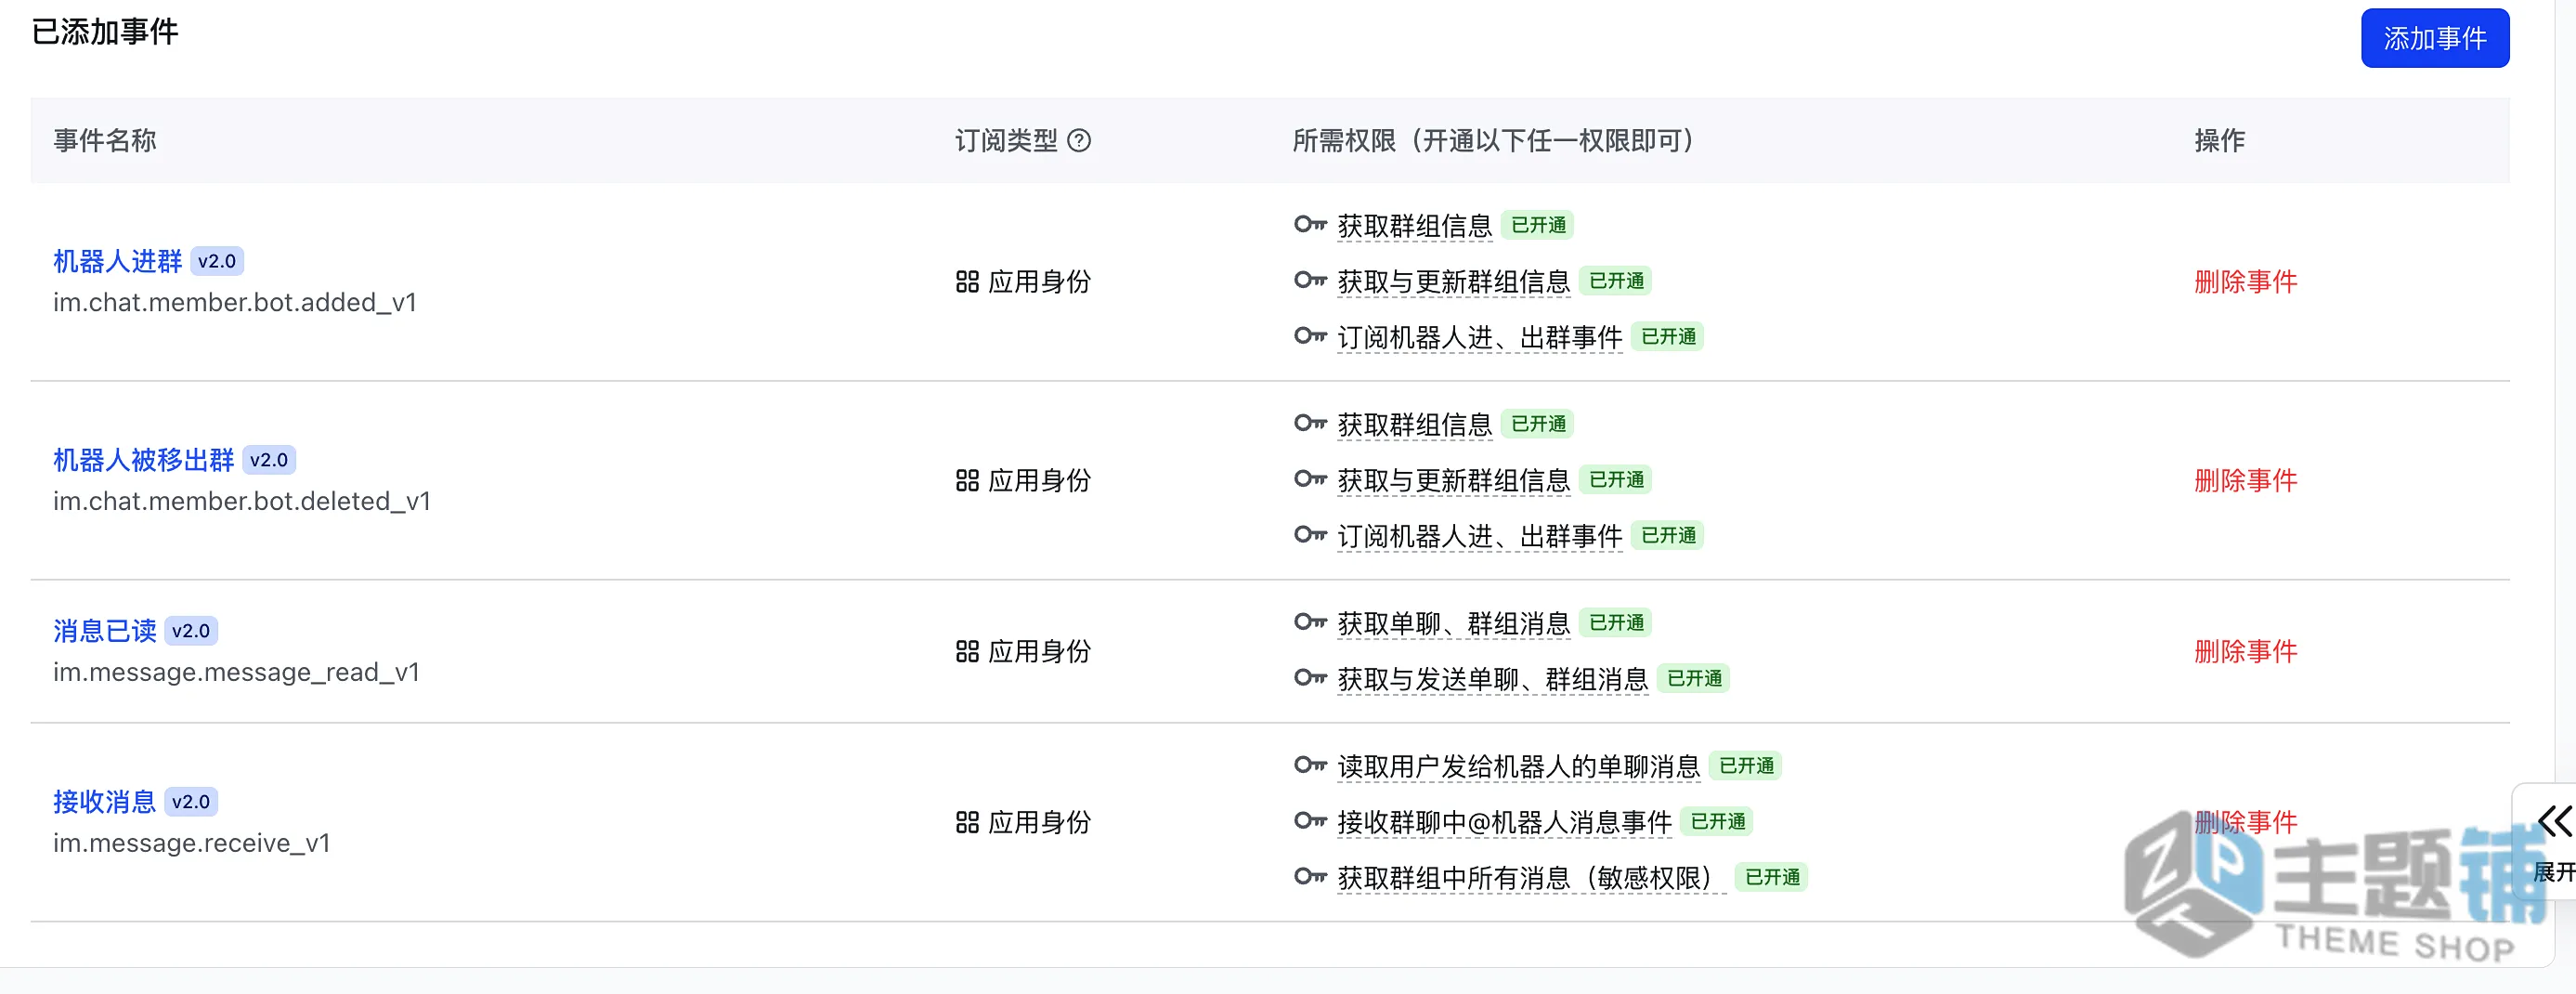
Task: Click 获取单聊、群组消息 permission
Action: 1453,624
